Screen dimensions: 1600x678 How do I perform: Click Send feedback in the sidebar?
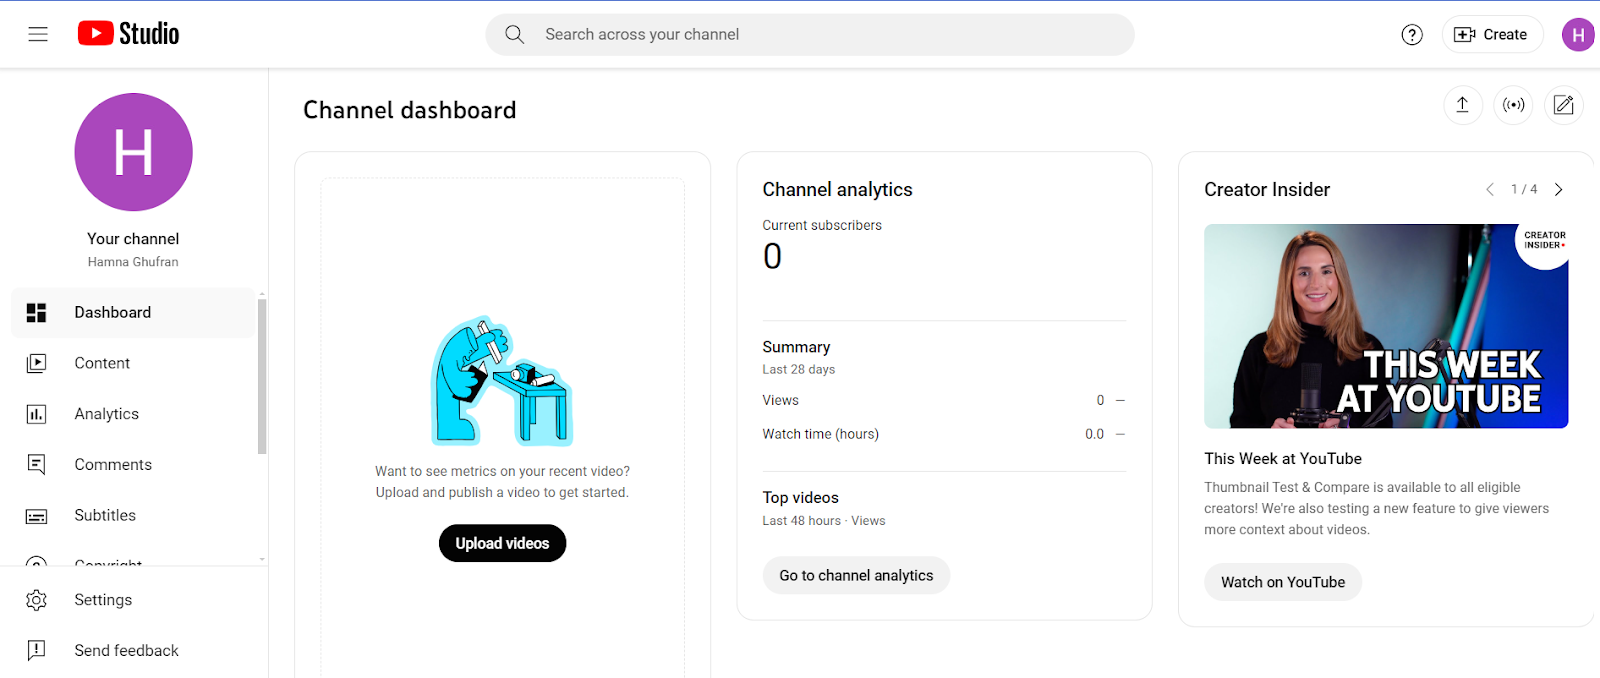click(133, 651)
